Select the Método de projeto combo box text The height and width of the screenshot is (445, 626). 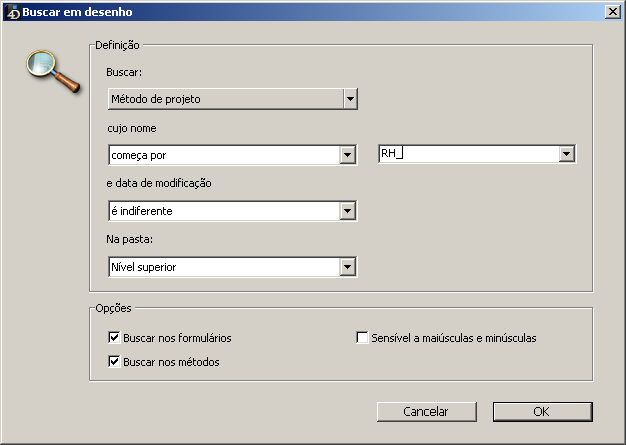click(x=223, y=99)
